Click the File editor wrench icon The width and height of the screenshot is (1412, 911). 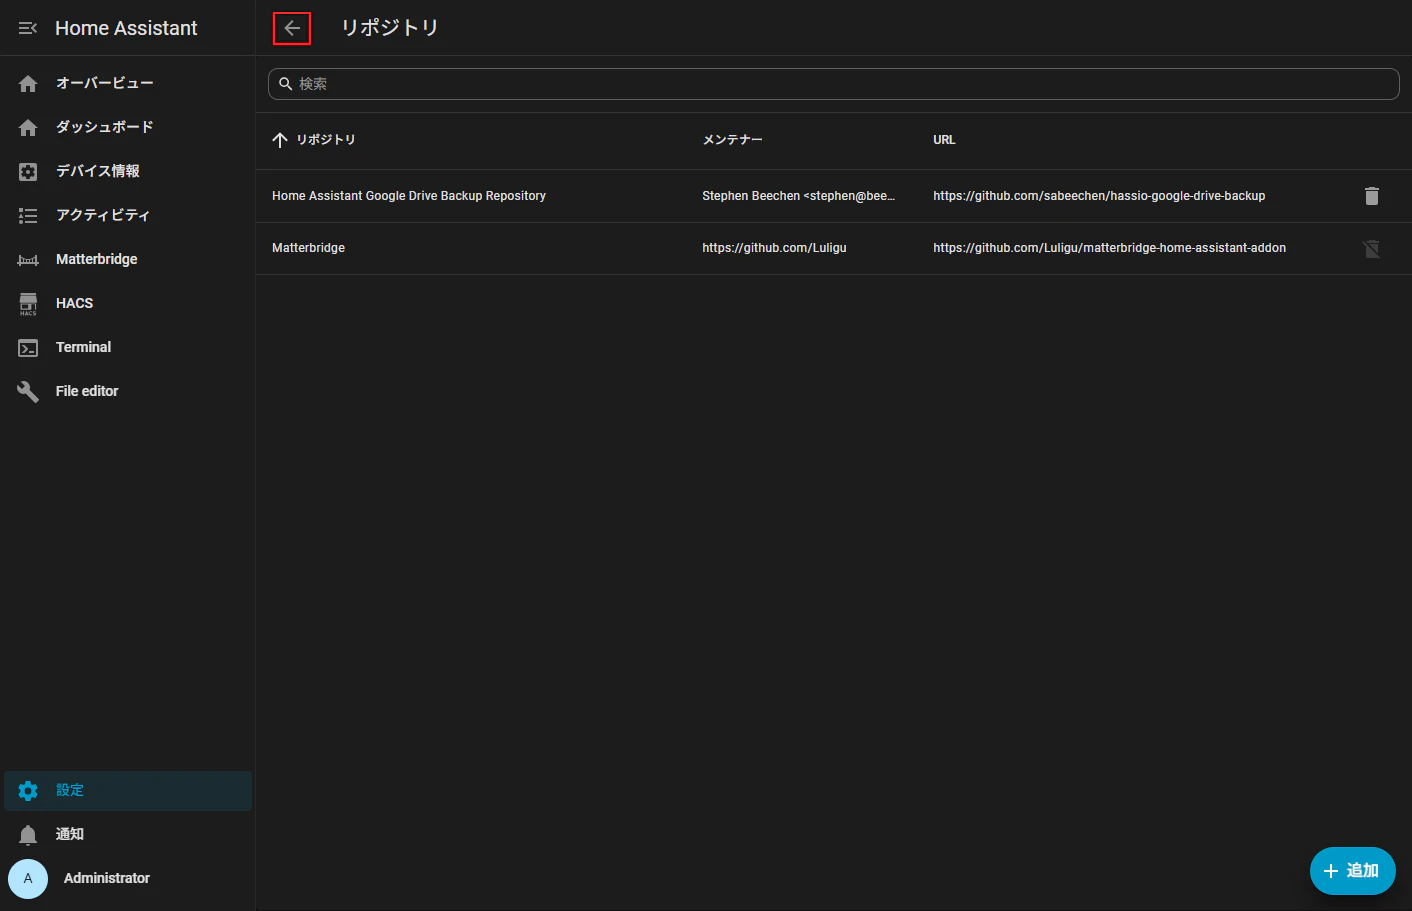[28, 392]
